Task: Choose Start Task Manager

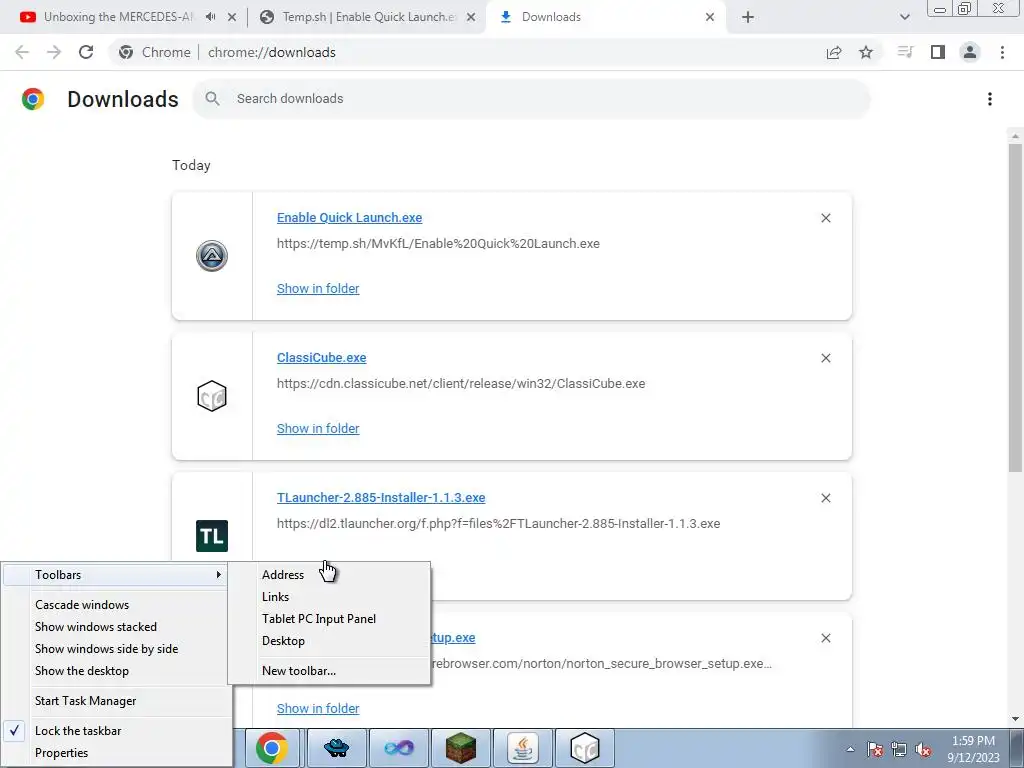Action: 118,701
